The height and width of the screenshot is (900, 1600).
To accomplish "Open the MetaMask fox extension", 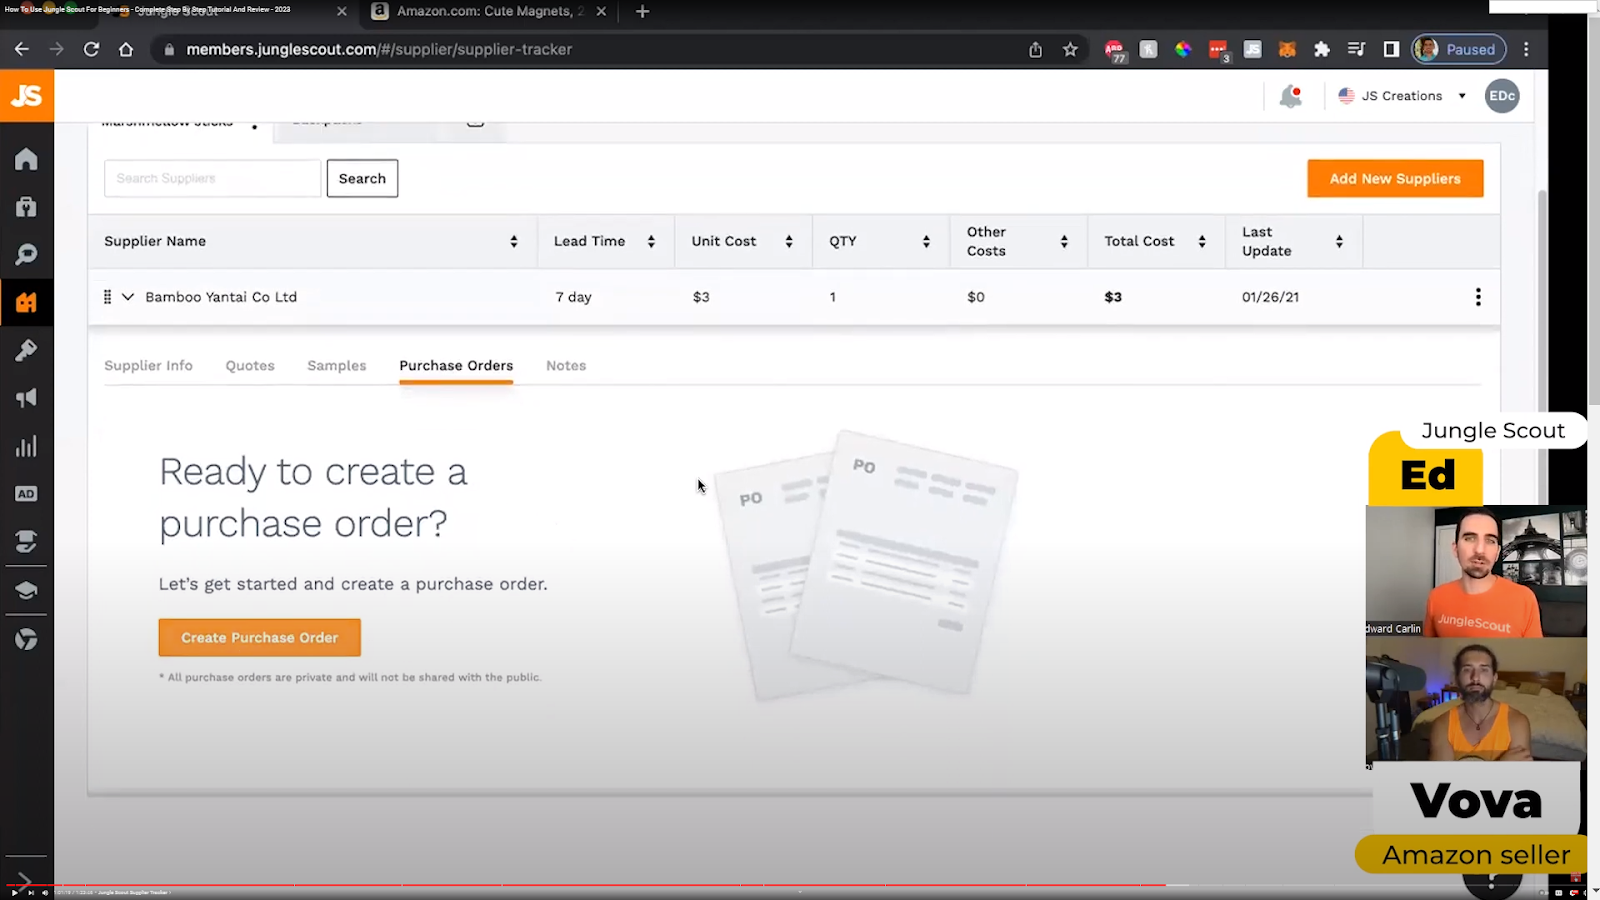I will 1287,49.
